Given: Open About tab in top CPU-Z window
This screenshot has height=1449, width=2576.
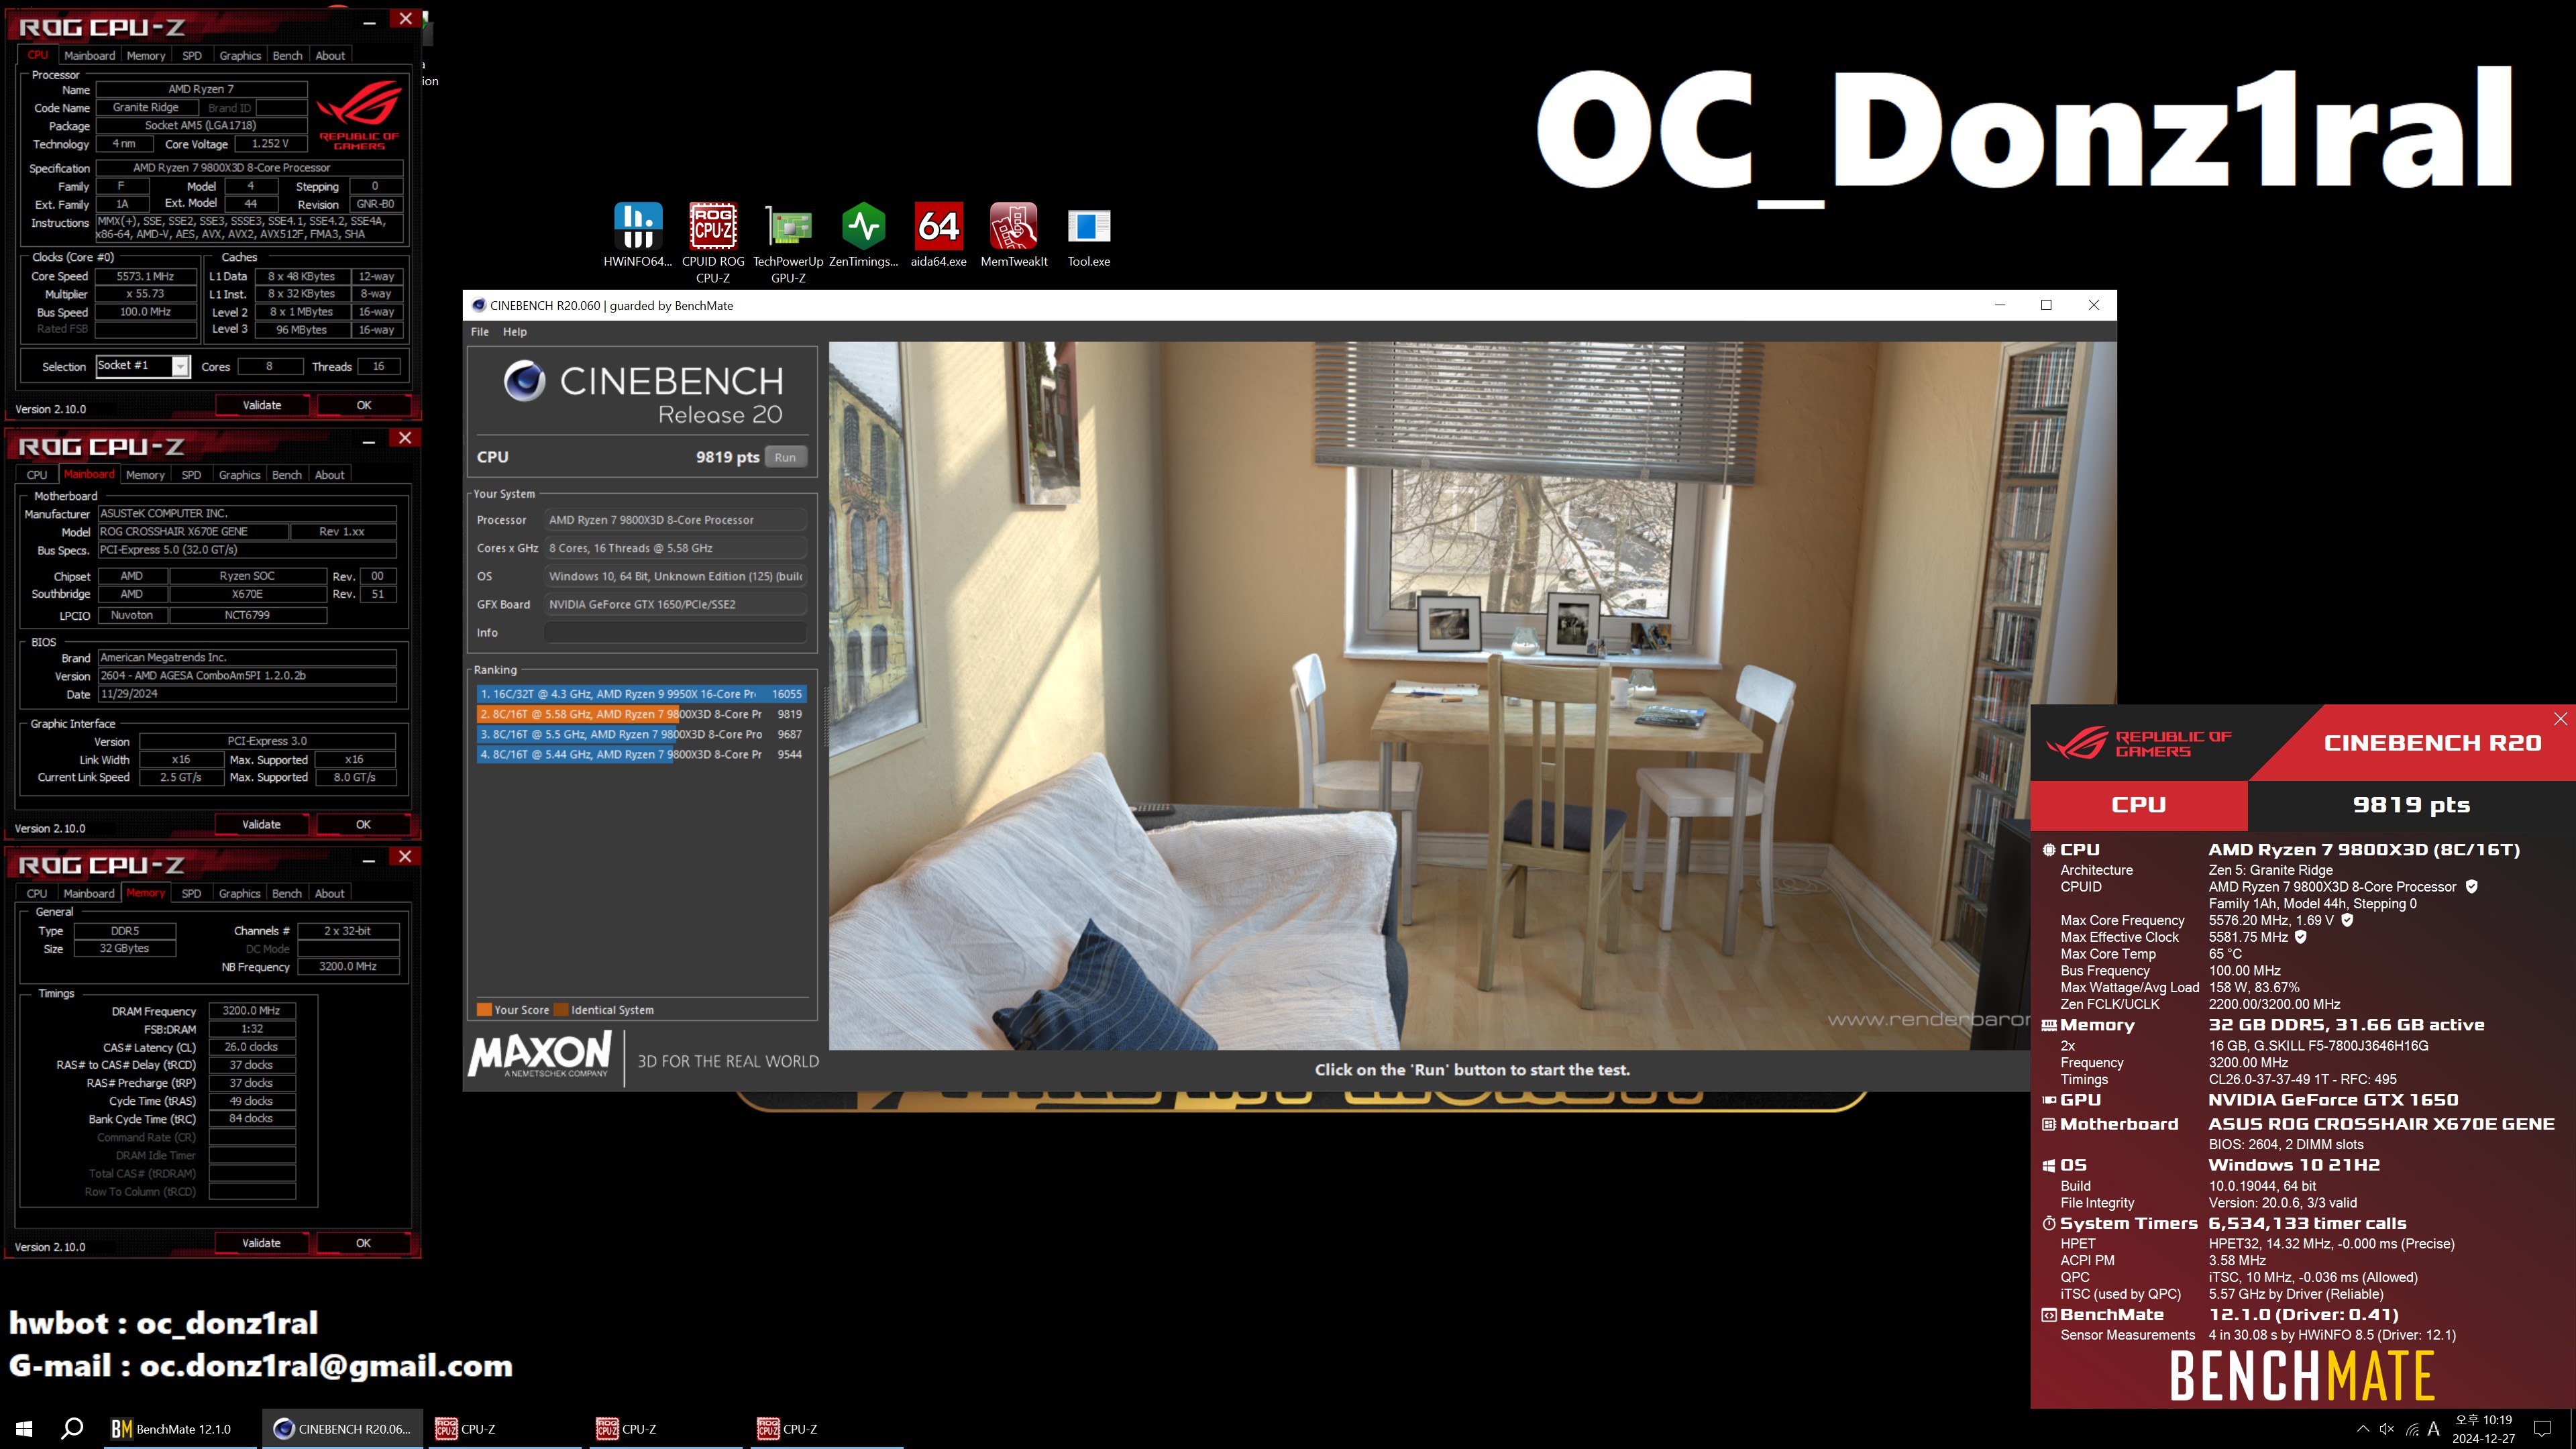Looking at the screenshot, I should click(x=330, y=56).
